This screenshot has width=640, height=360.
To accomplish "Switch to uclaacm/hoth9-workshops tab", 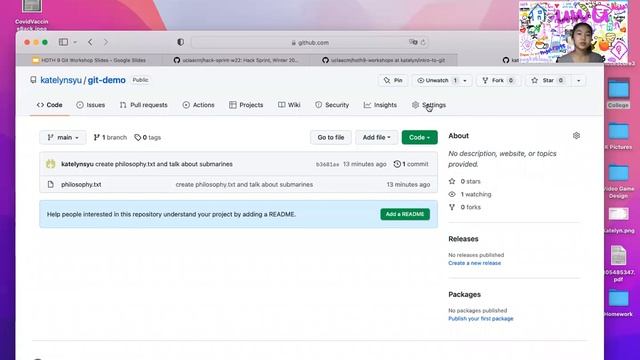I will point(384,60).
